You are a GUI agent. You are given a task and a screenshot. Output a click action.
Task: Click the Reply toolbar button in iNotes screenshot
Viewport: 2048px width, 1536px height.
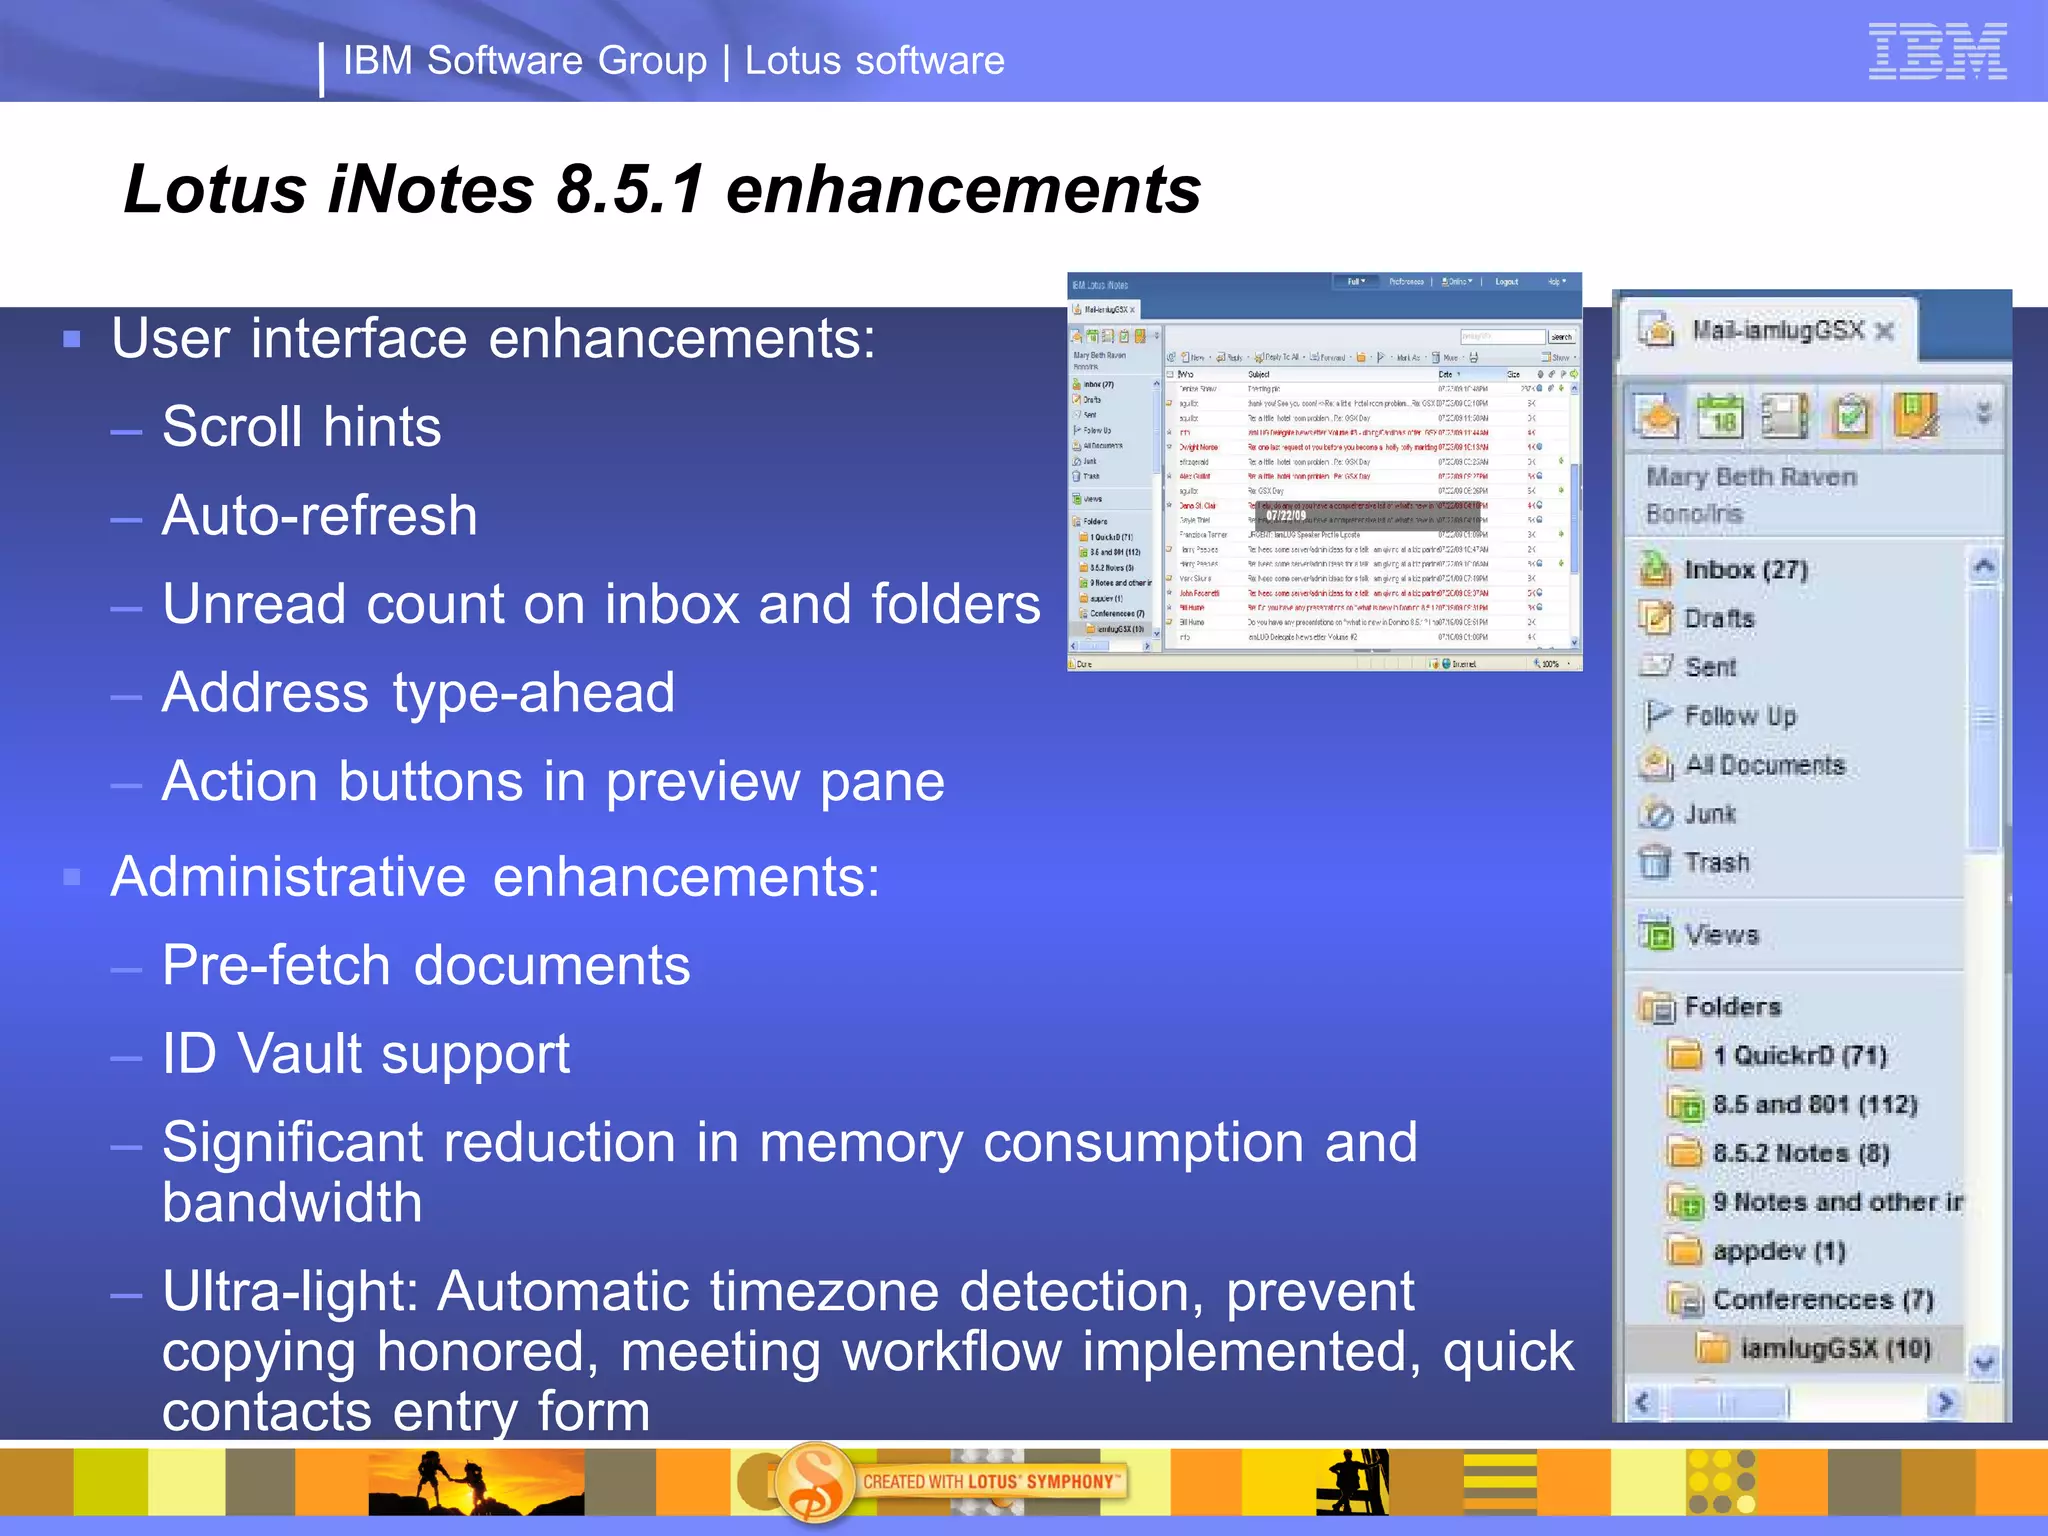(1231, 357)
